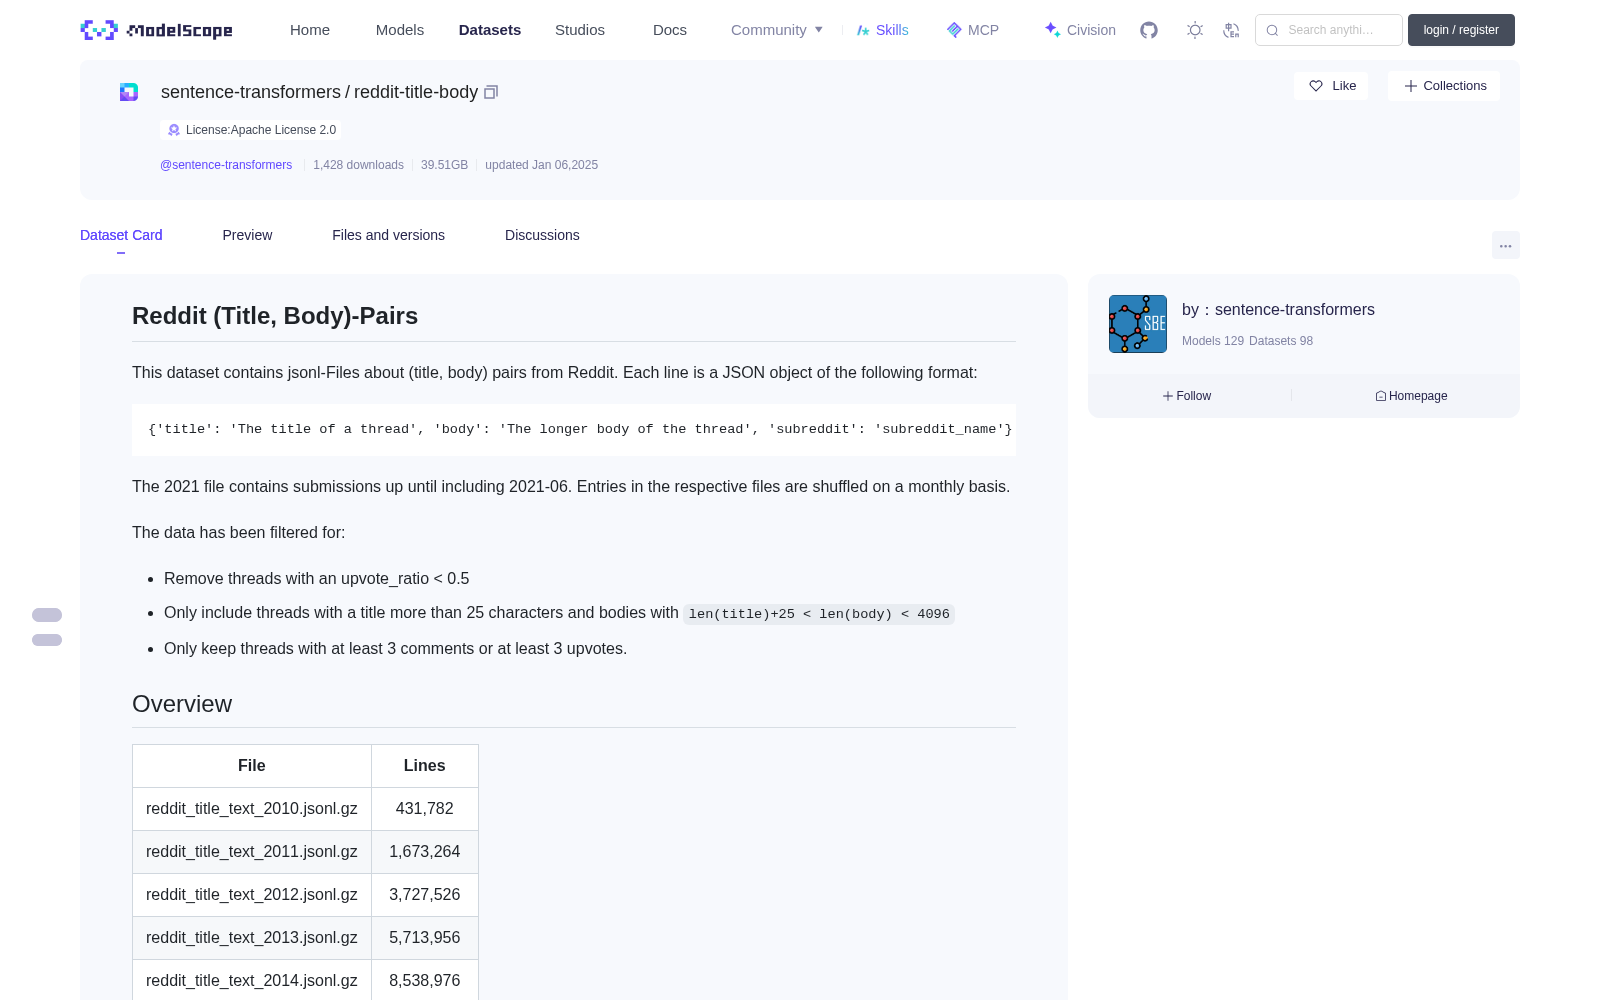Click 'updated Jan 06,2025' text
The image size is (1600, 1000).
click(541, 165)
